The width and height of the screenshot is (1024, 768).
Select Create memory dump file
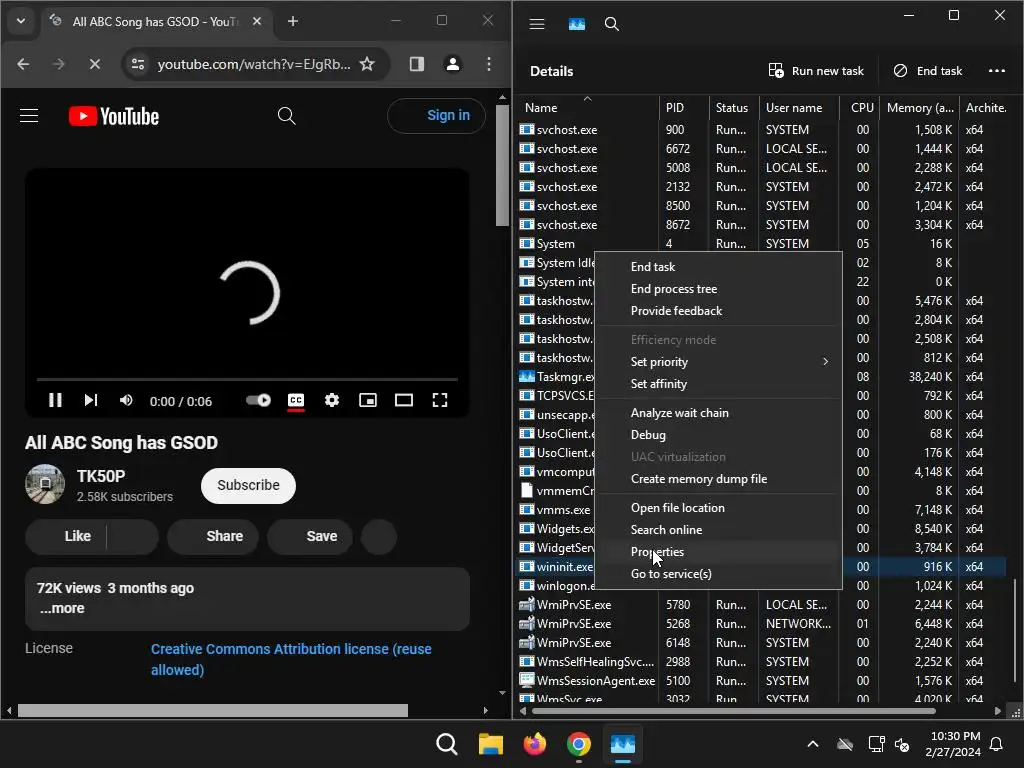pos(699,479)
